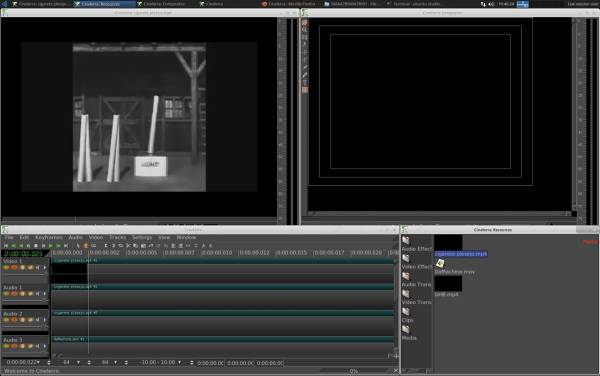
Task: Cancel the operation with the status bar X
Action: point(396,371)
